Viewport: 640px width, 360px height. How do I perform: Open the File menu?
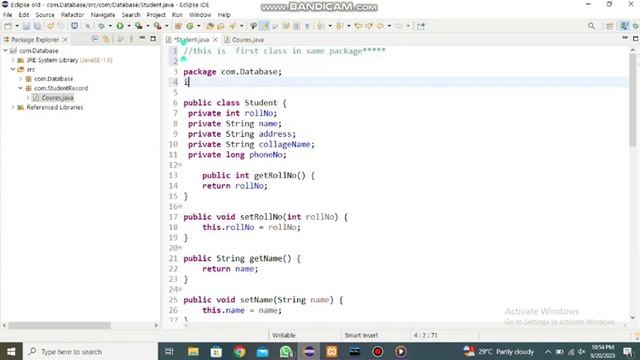click(x=7, y=15)
